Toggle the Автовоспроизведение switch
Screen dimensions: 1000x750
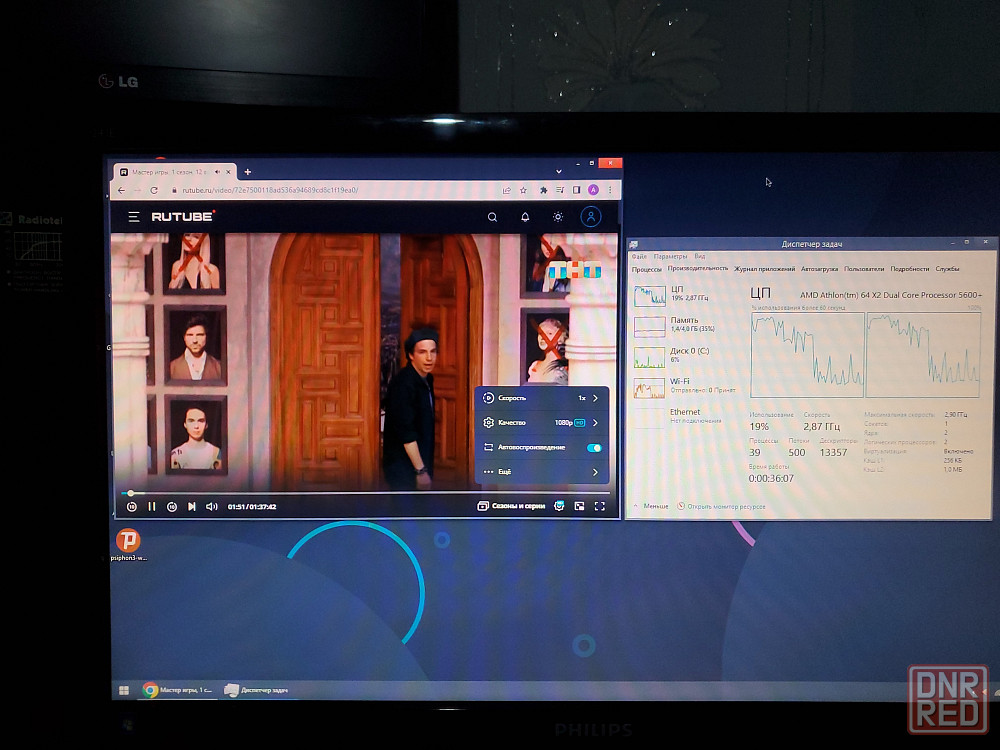tap(594, 448)
